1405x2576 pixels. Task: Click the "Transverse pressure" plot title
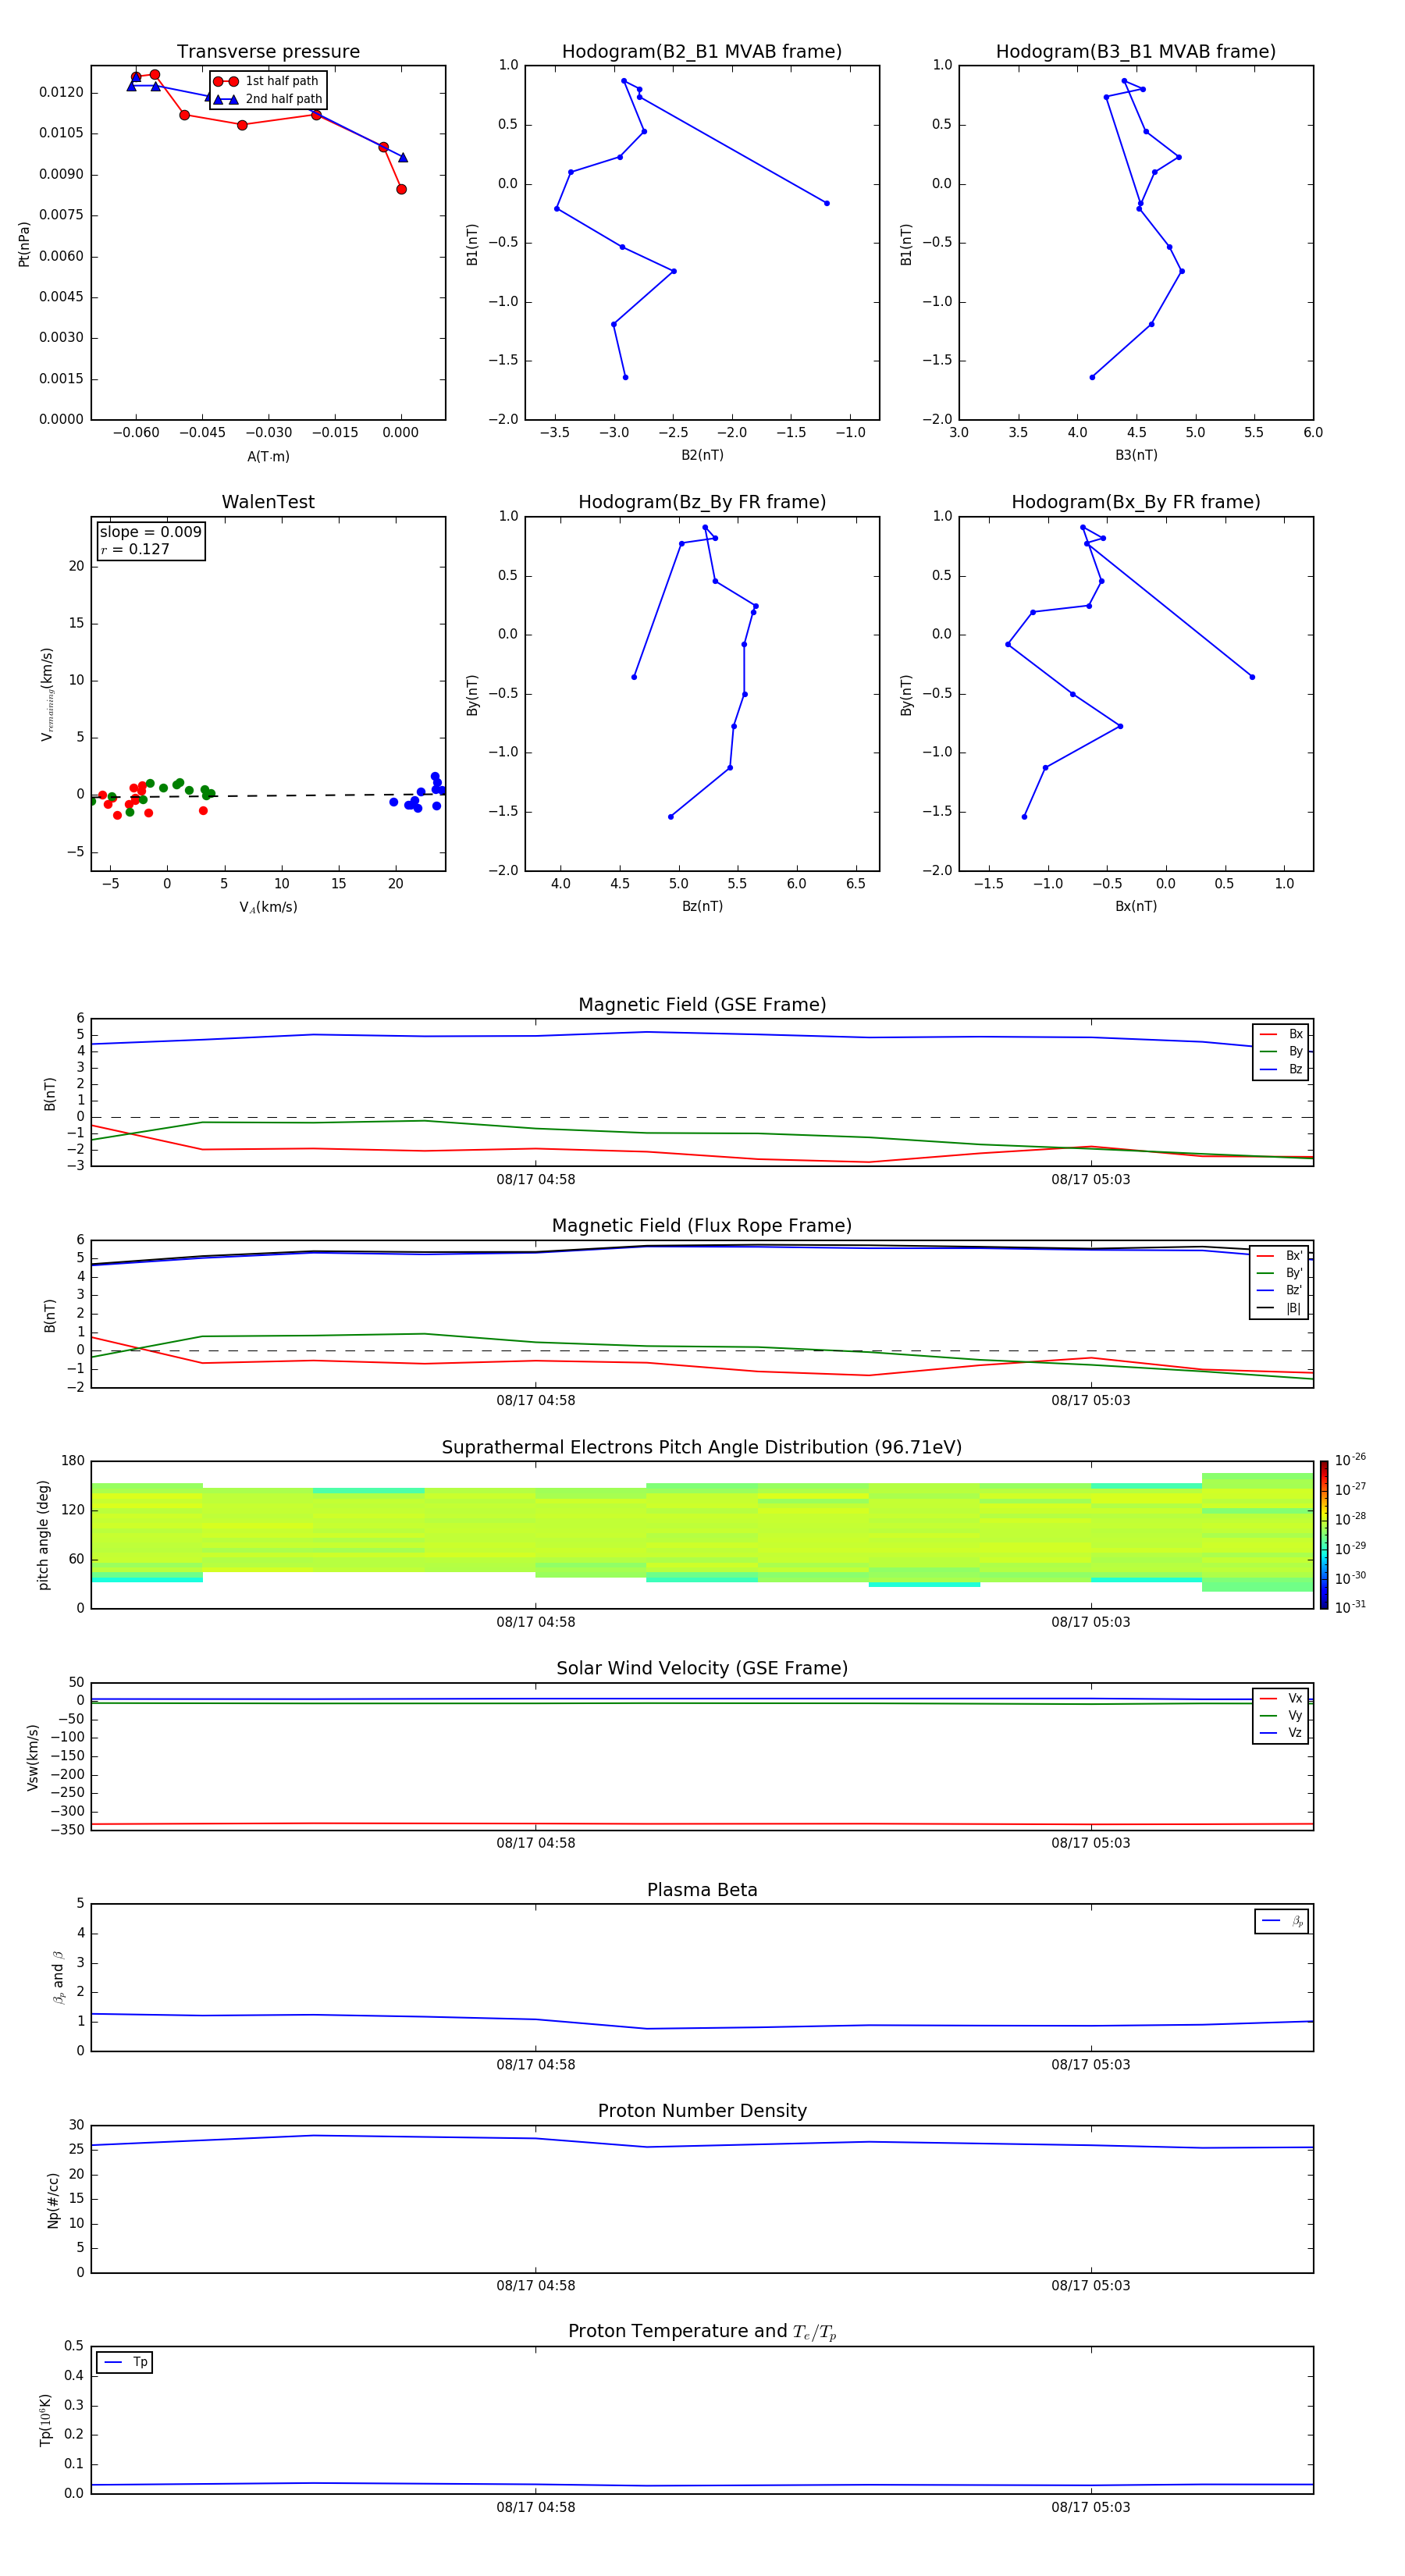tap(268, 52)
